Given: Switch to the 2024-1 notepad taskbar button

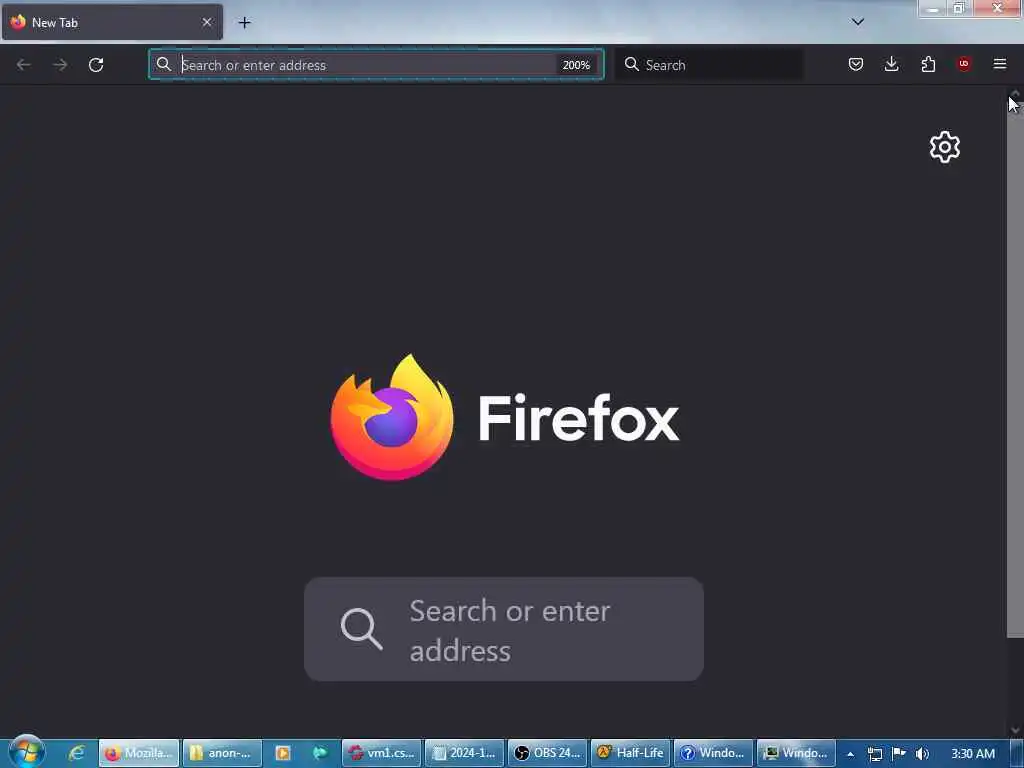Looking at the screenshot, I should point(464,753).
